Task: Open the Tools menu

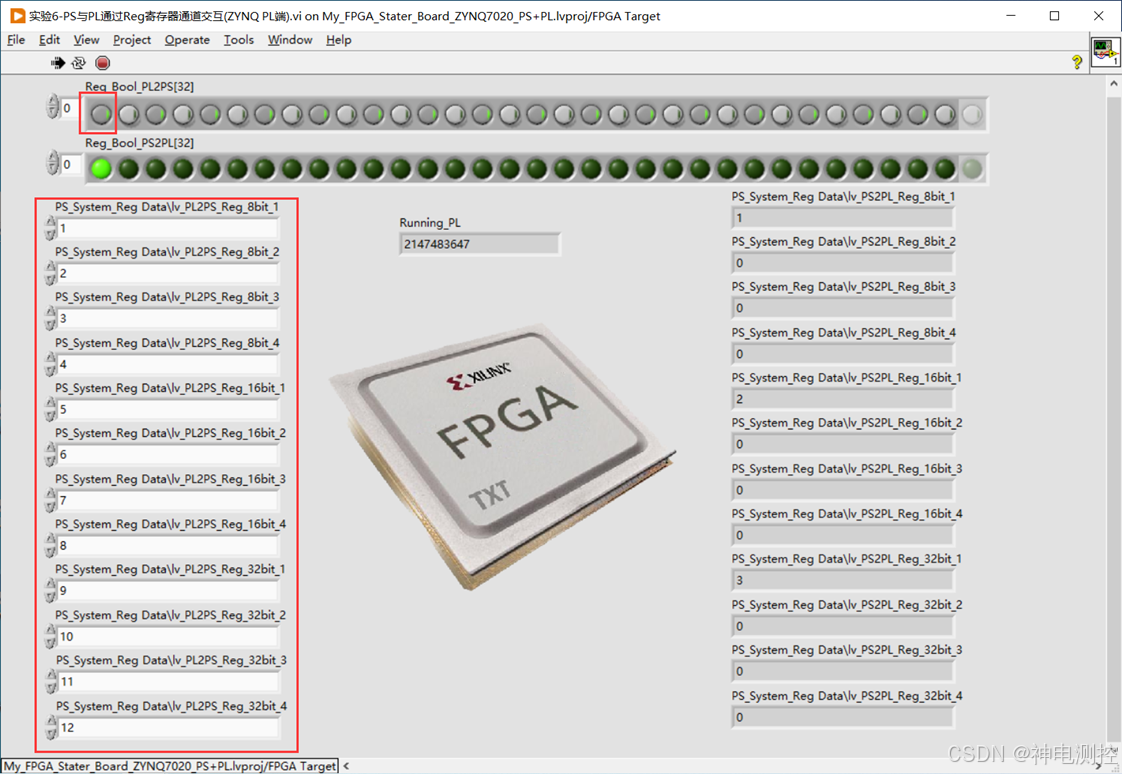Action: point(238,40)
